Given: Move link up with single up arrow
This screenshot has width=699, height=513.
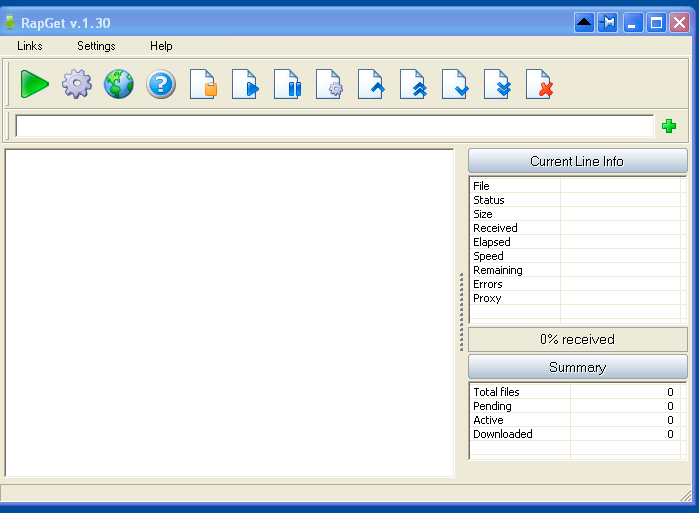Looking at the screenshot, I should pos(371,84).
